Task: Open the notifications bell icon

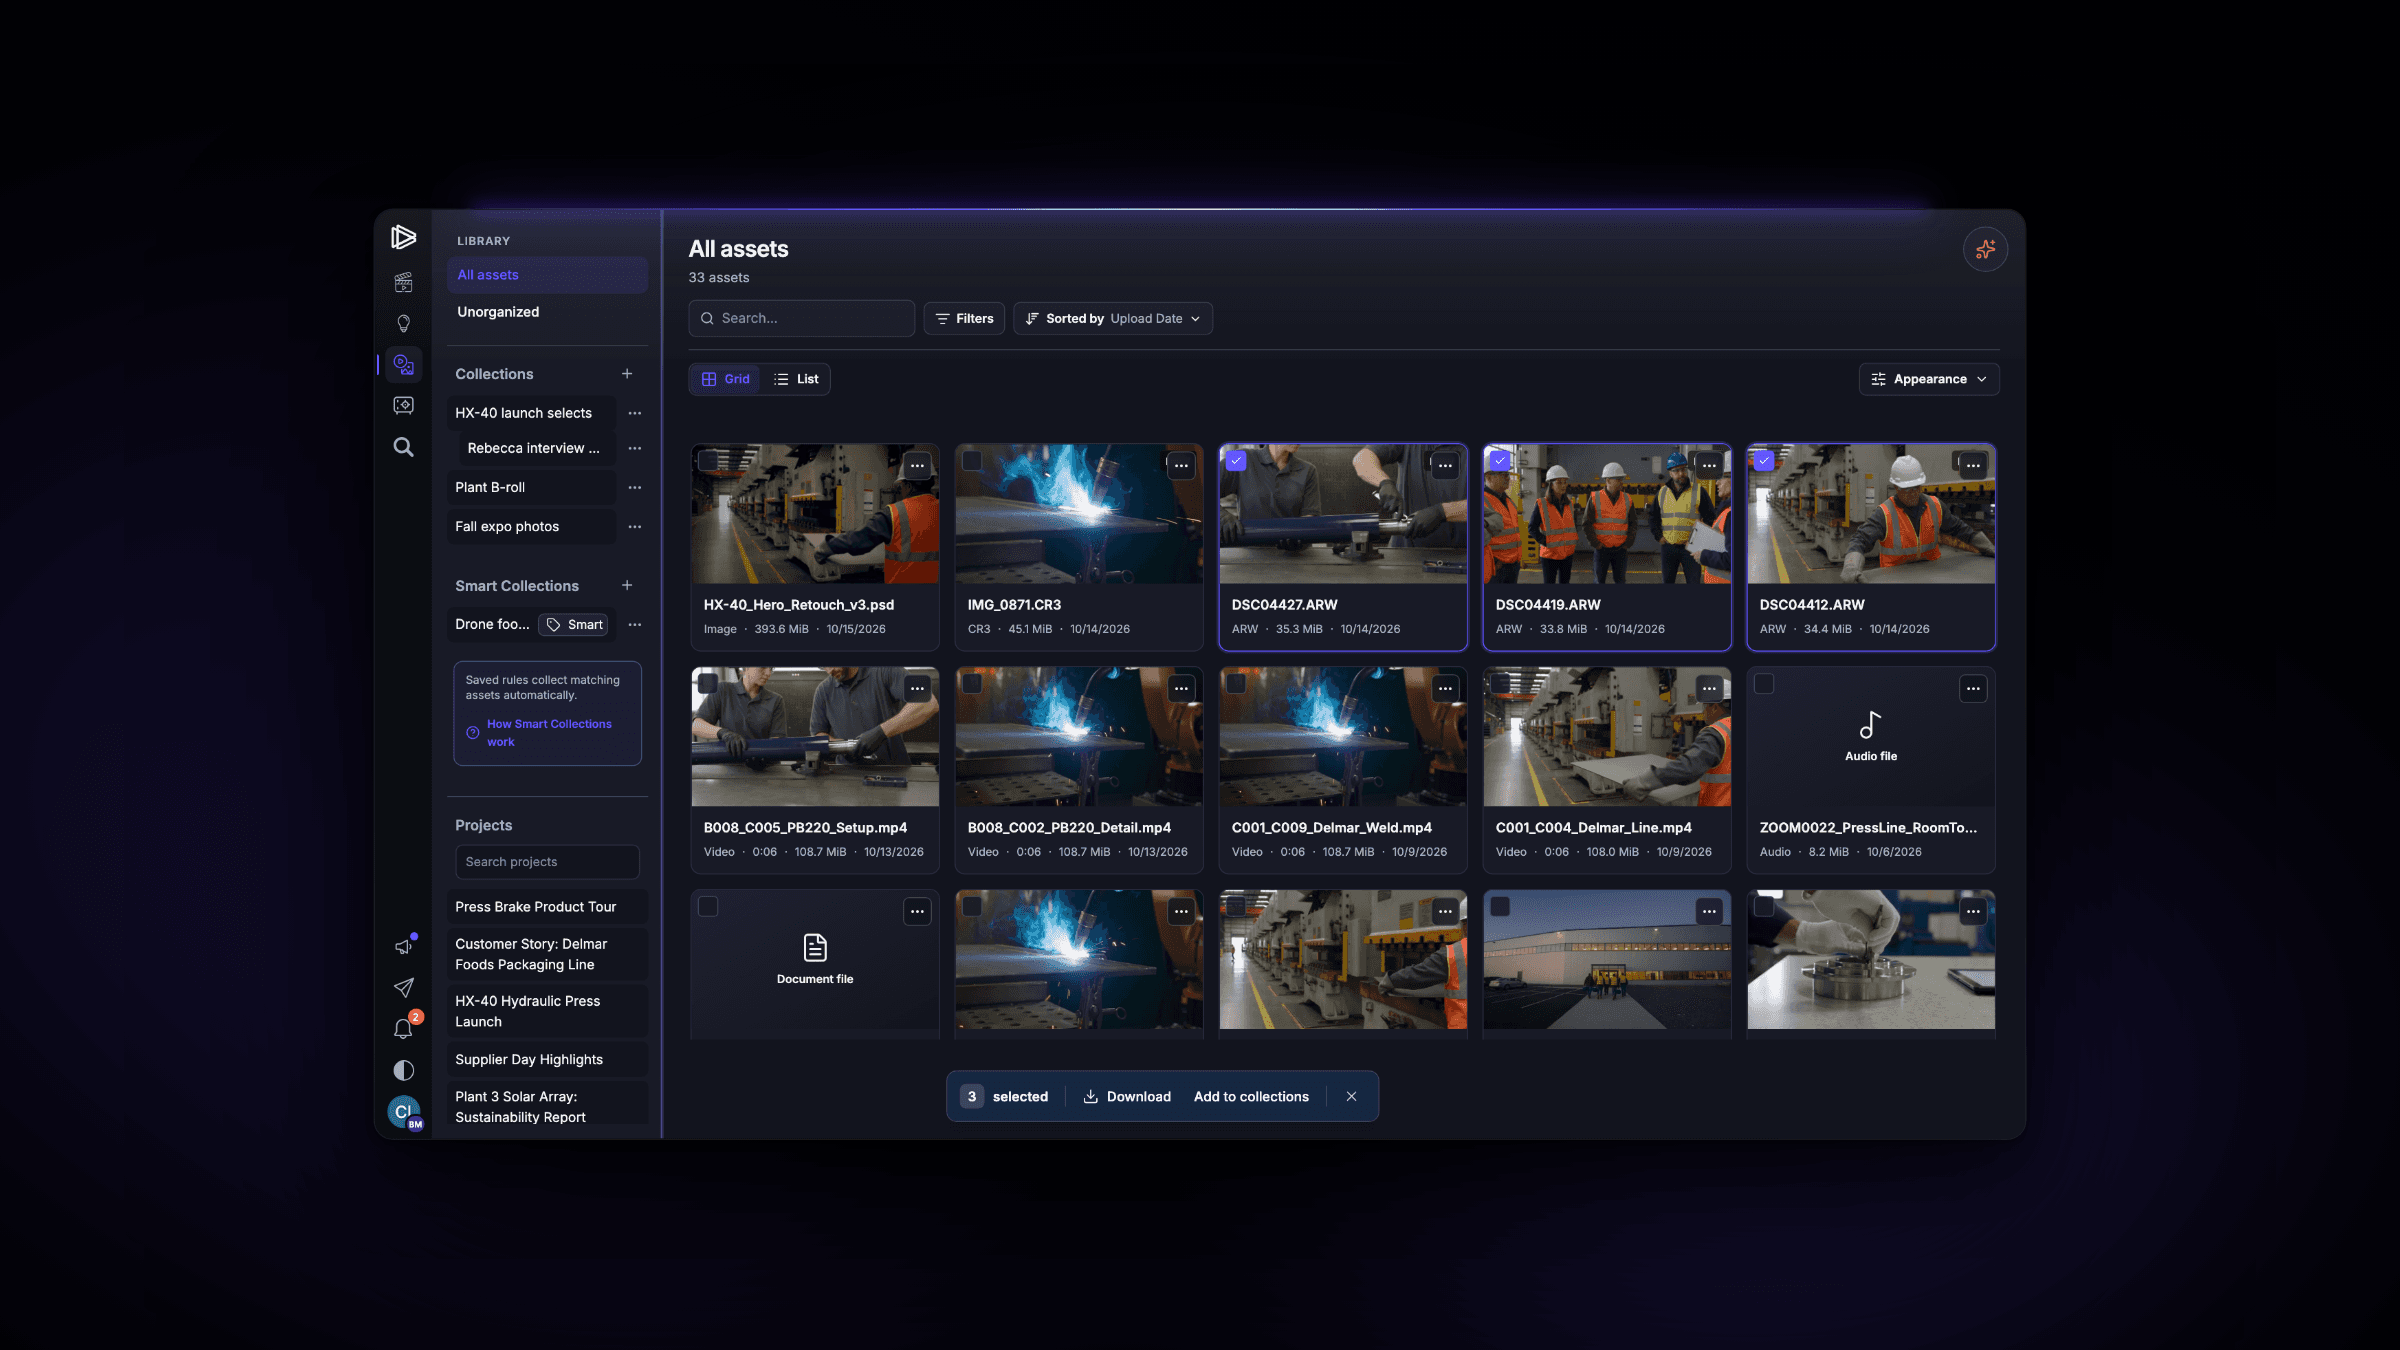Action: (403, 1029)
